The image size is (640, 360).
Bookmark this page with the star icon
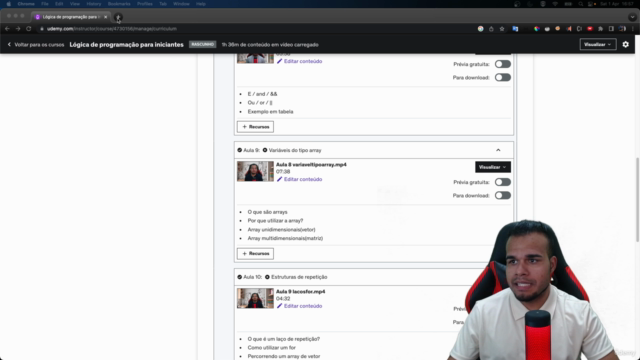coord(502,29)
